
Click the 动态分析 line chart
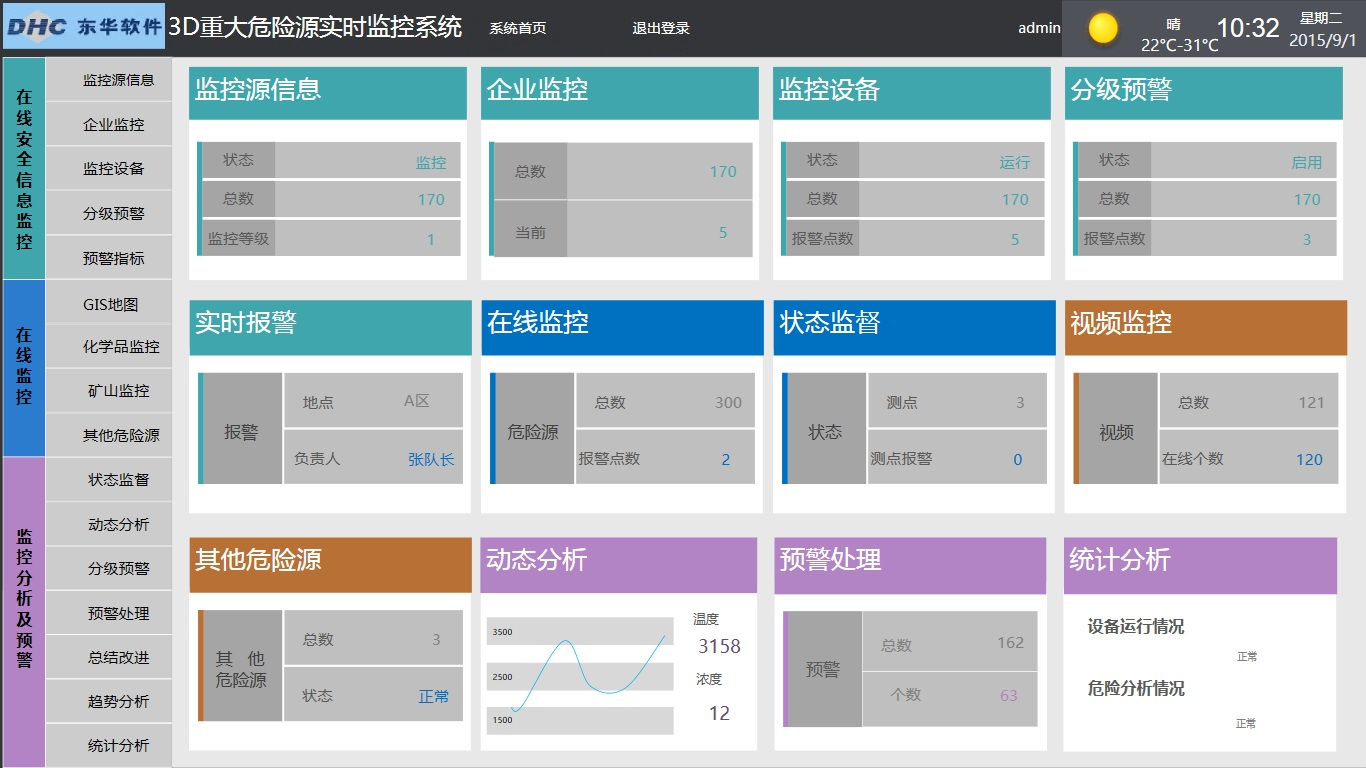pos(580,676)
